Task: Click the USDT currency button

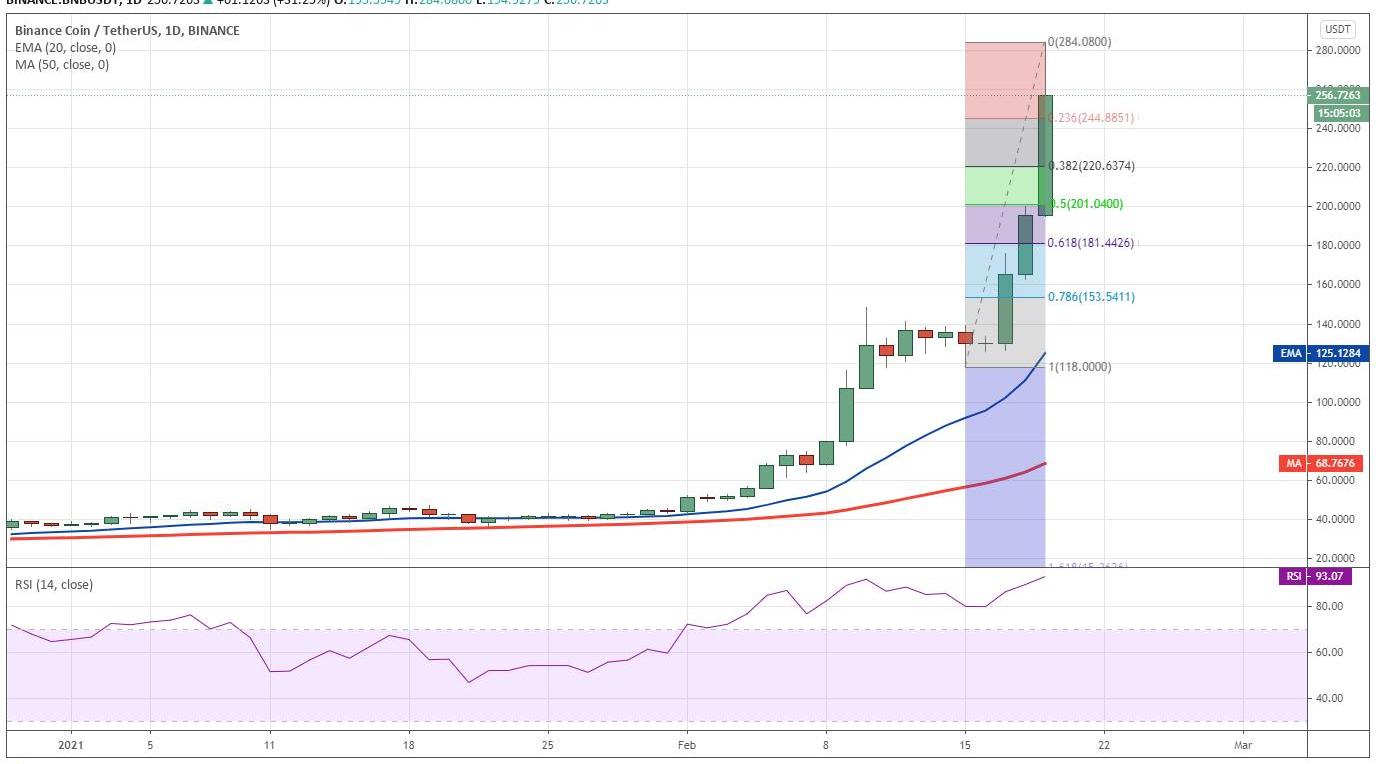Action: (x=1336, y=29)
